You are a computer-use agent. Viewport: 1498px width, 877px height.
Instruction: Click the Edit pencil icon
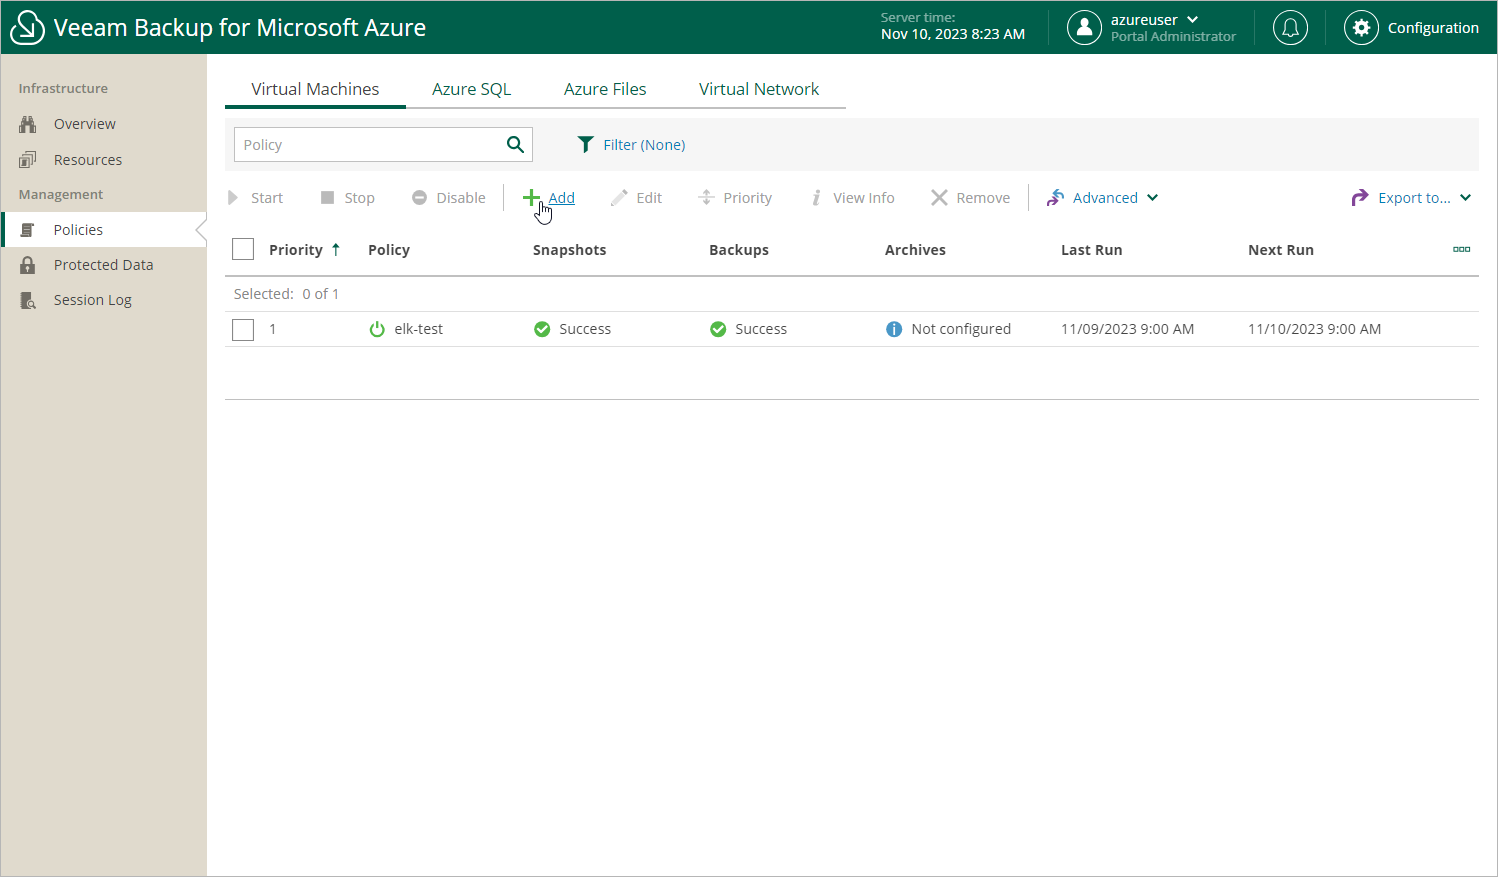pyautogui.click(x=619, y=198)
